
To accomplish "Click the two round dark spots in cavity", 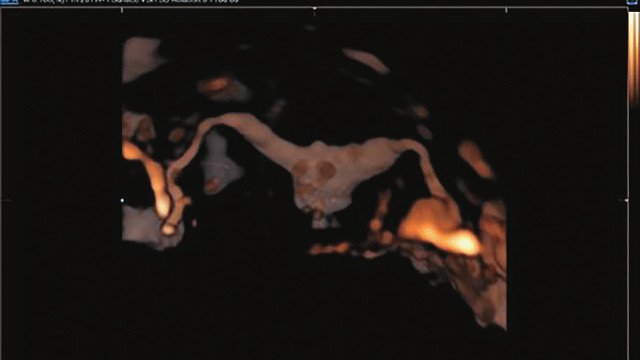I will [x=313, y=170].
